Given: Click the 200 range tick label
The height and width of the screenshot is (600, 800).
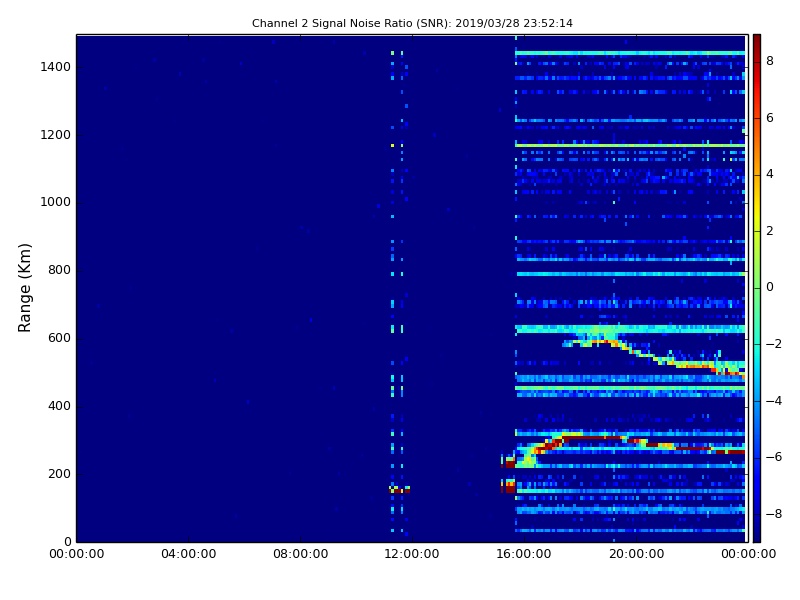Looking at the screenshot, I should [x=59, y=473].
